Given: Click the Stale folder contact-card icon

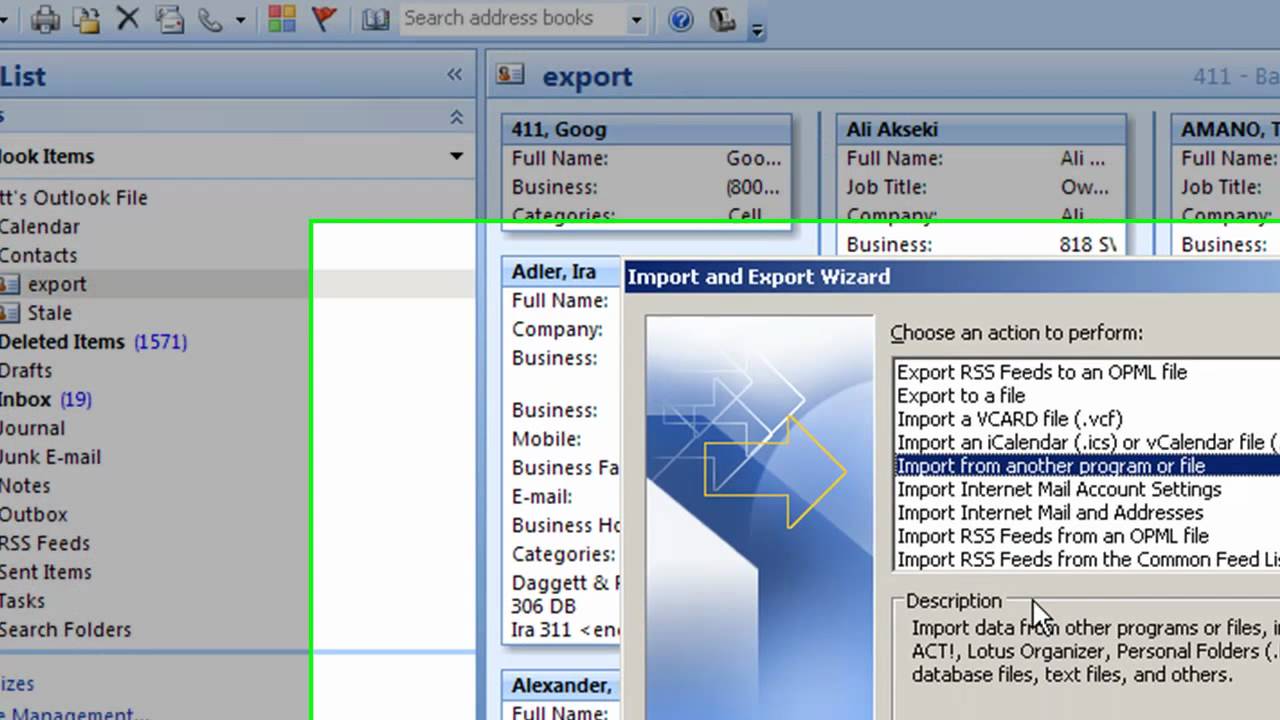Looking at the screenshot, I should point(10,313).
